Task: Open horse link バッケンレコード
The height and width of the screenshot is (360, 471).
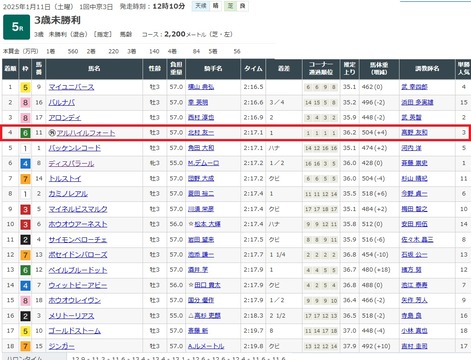Action: [x=75, y=148]
